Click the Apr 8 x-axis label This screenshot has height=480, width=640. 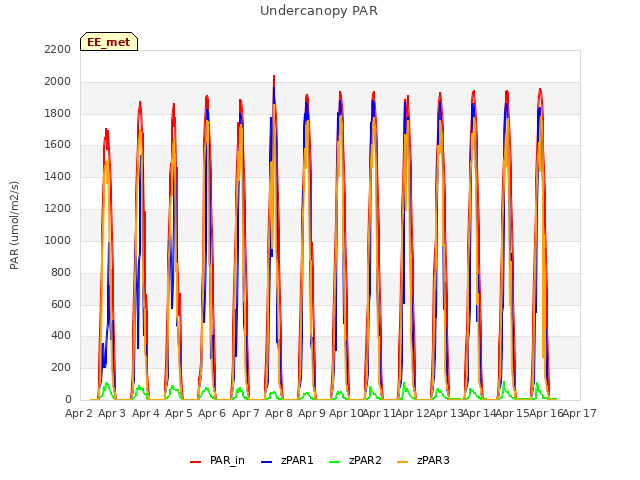(x=279, y=413)
